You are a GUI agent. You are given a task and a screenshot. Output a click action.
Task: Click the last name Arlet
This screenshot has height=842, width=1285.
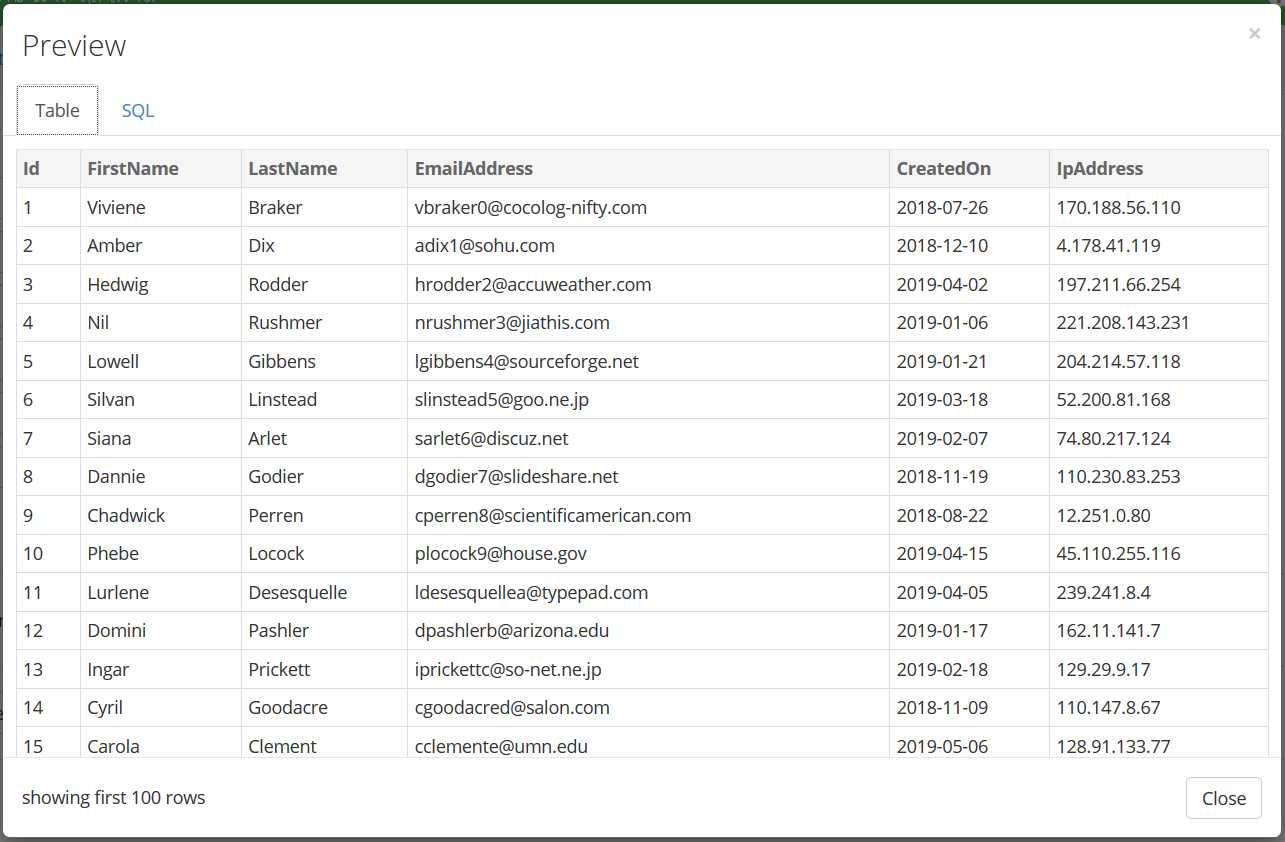268,439
